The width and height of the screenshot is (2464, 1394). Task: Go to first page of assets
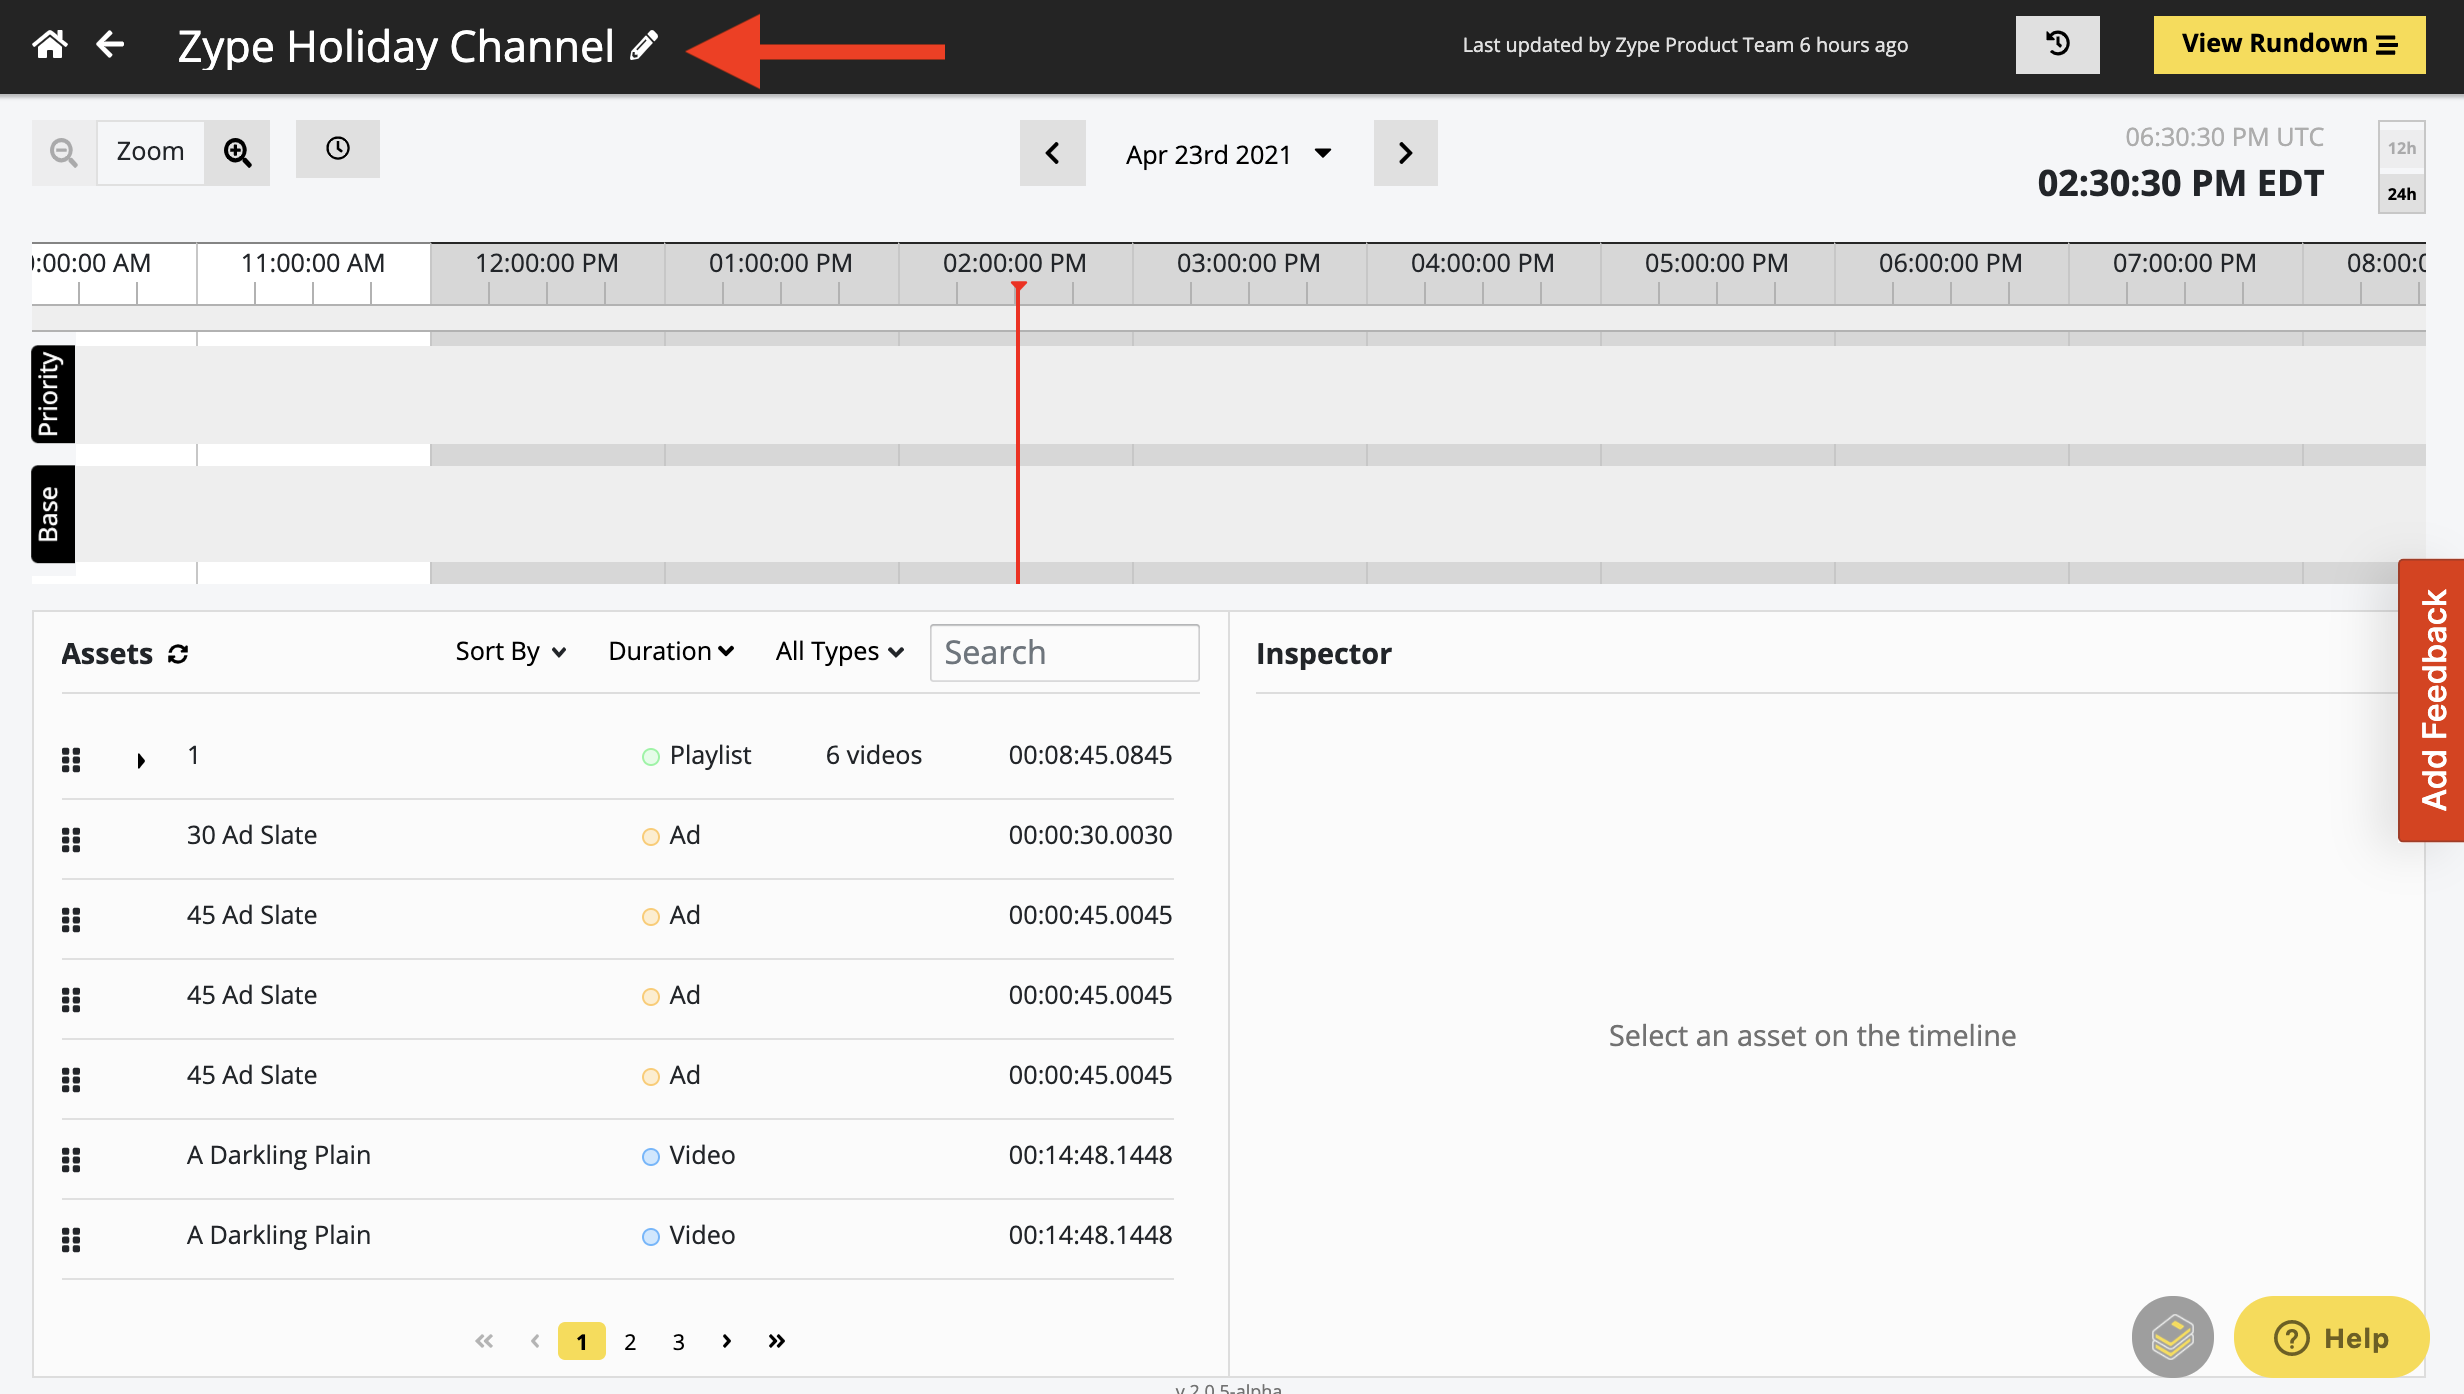point(484,1341)
